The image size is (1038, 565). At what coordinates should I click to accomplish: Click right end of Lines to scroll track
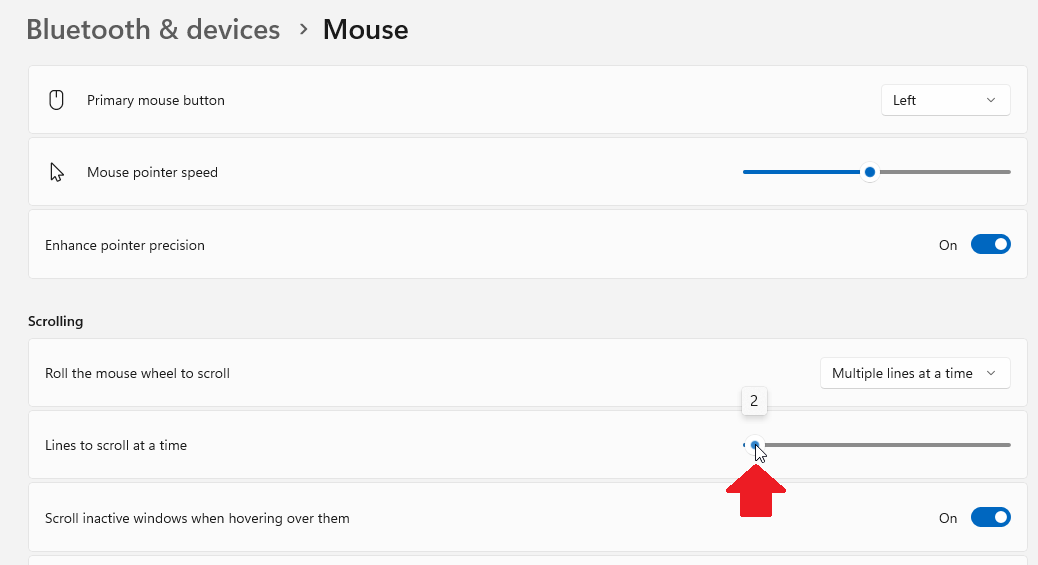click(1008, 445)
